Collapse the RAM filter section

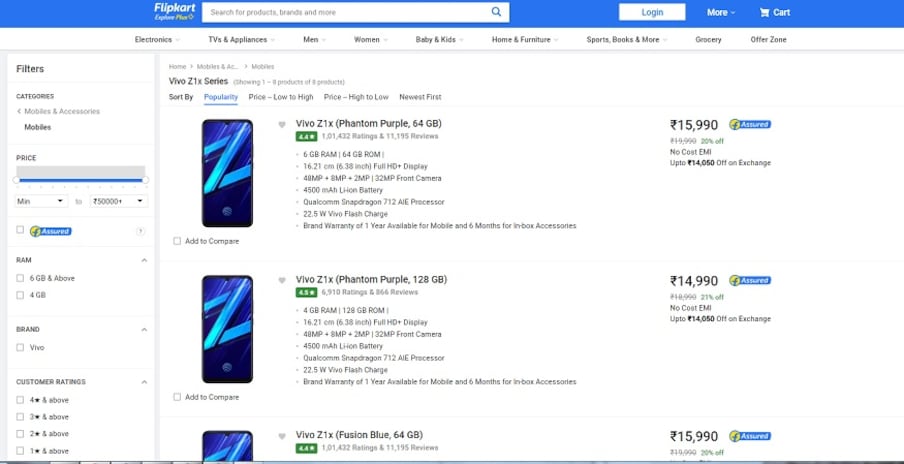pos(144,260)
